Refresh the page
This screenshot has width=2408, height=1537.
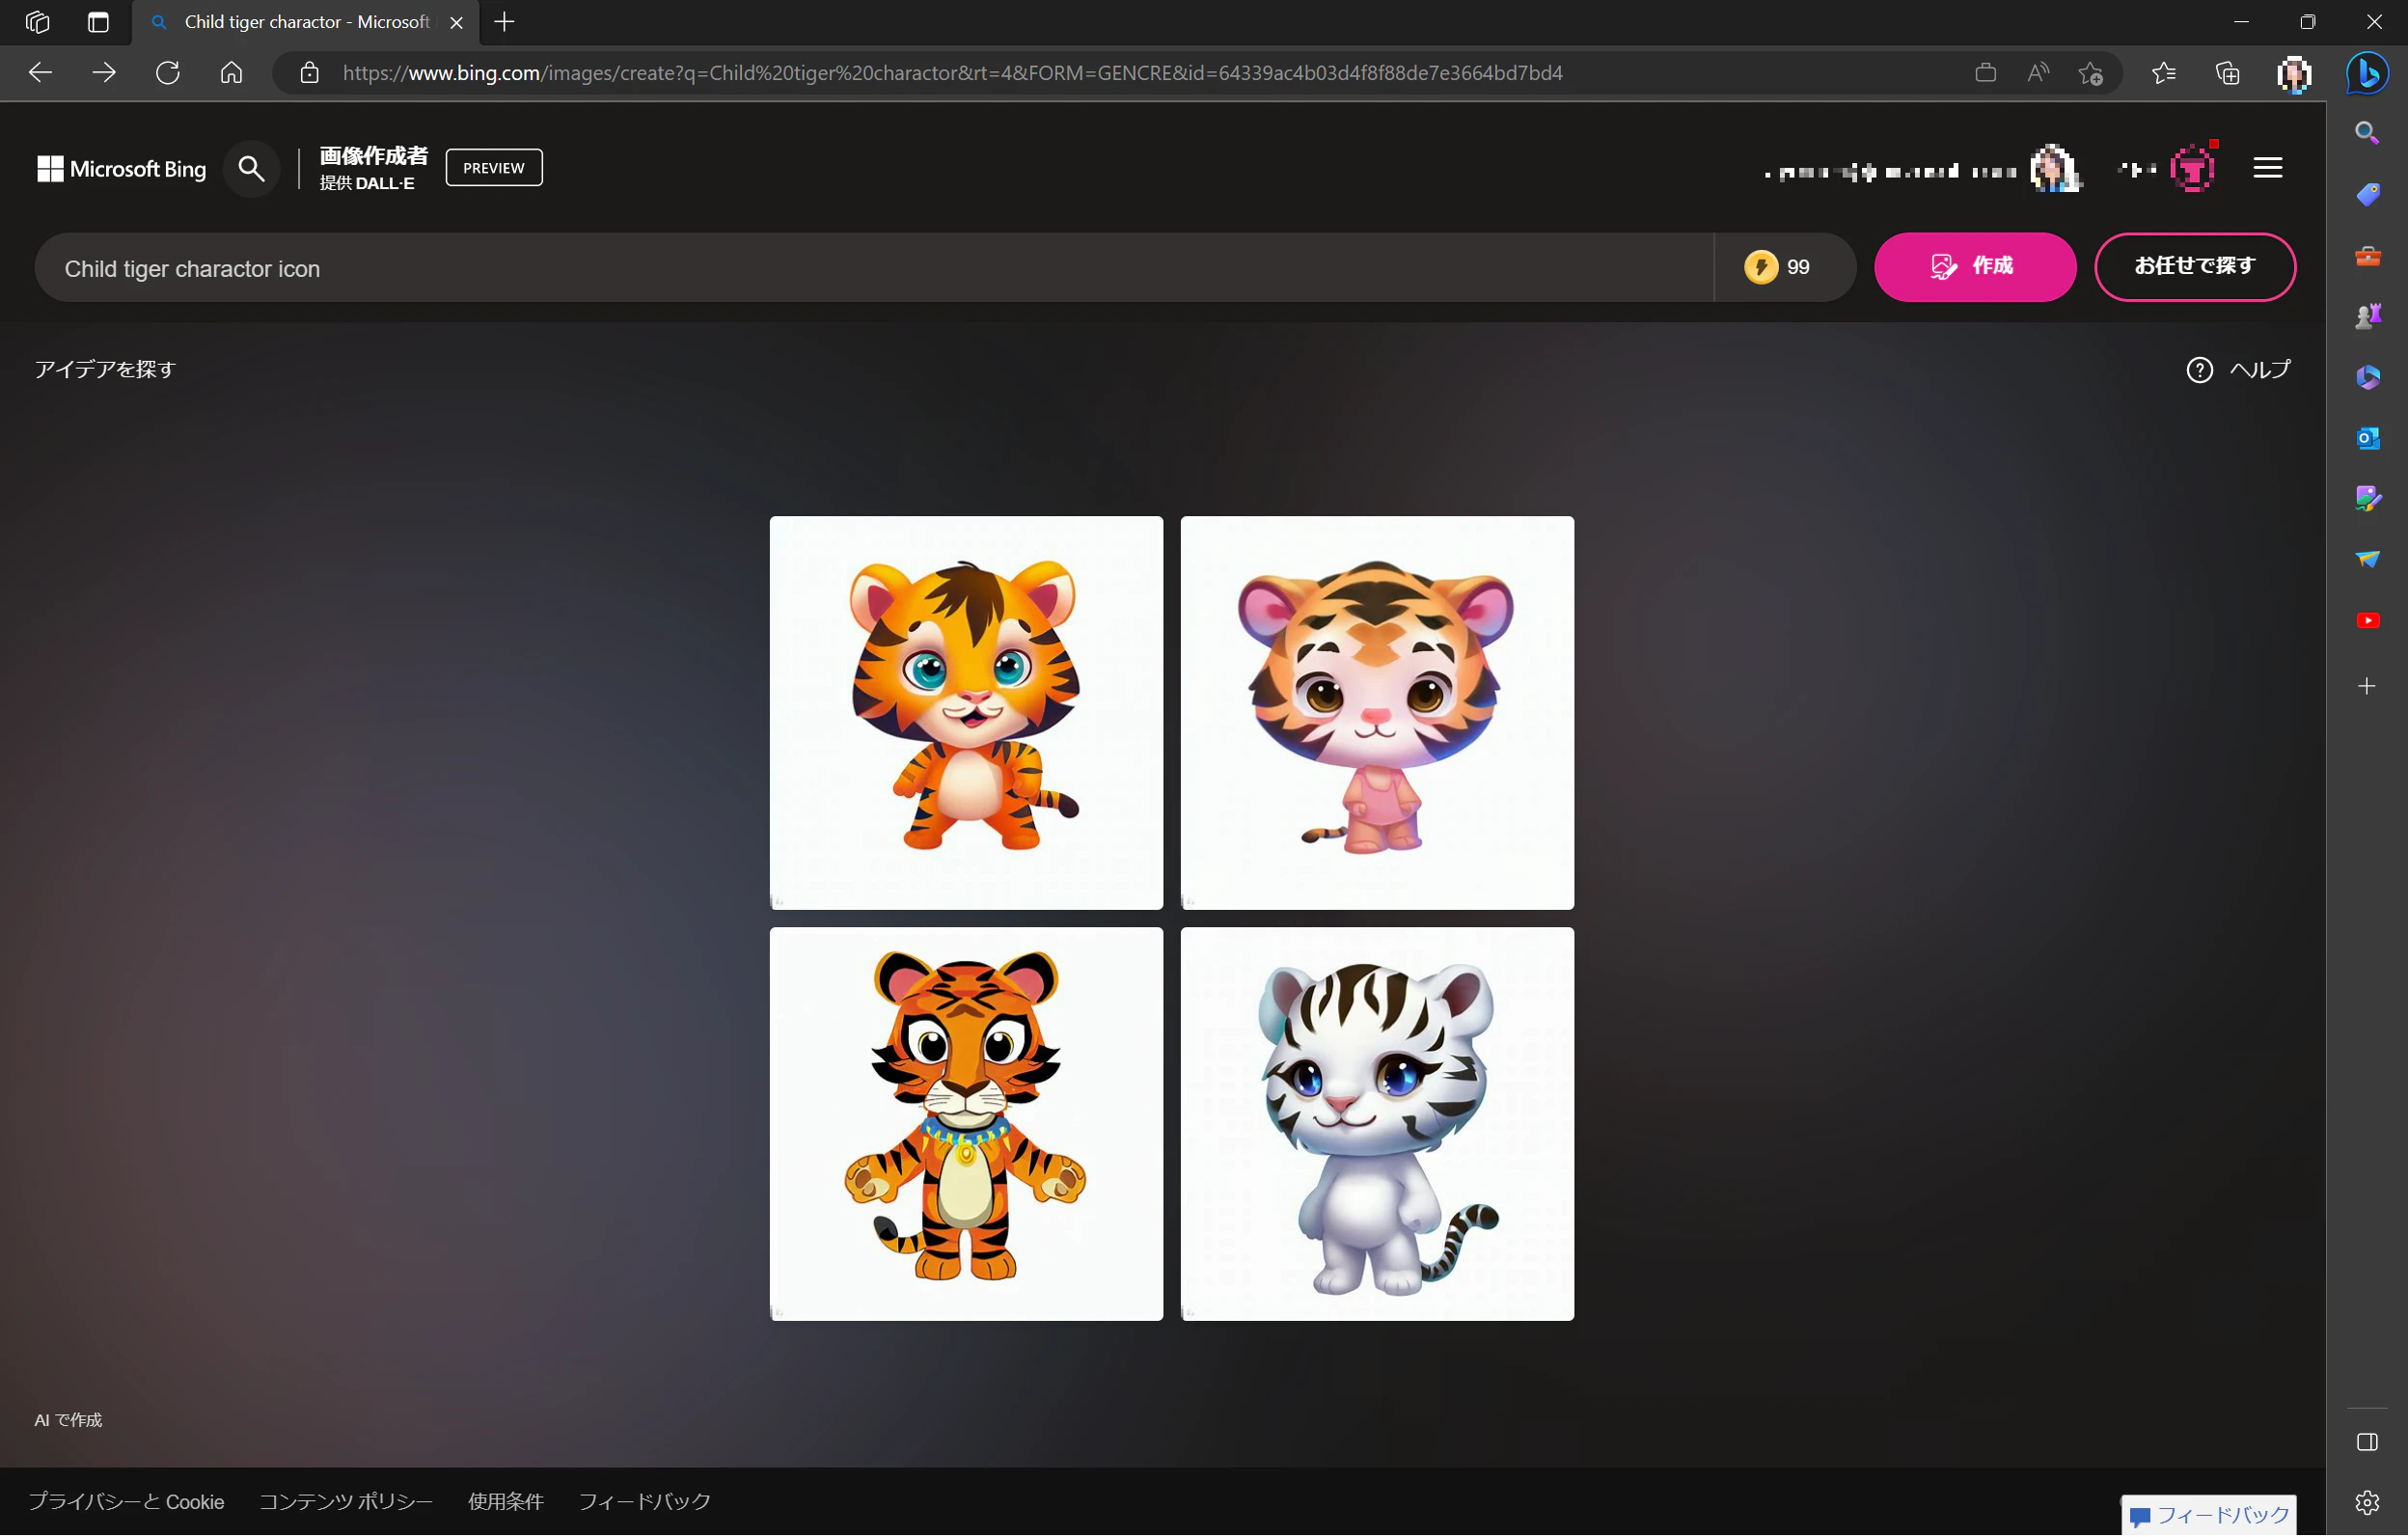pyautogui.click(x=168, y=73)
